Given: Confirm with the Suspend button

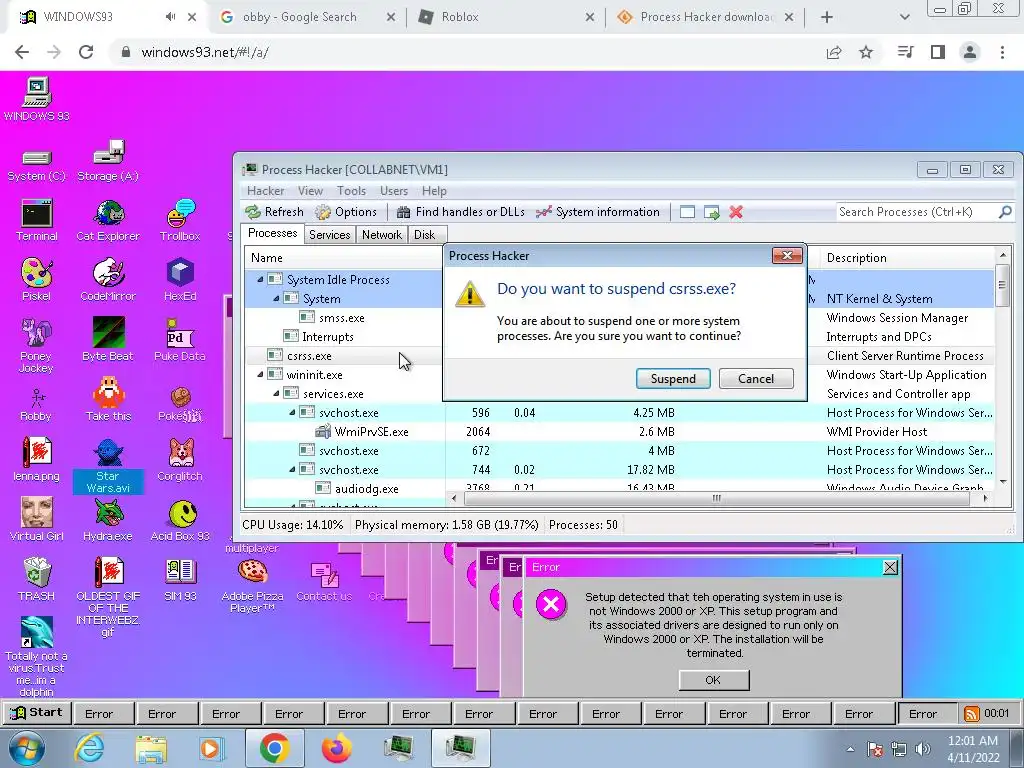Looking at the screenshot, I should point(673,379).
